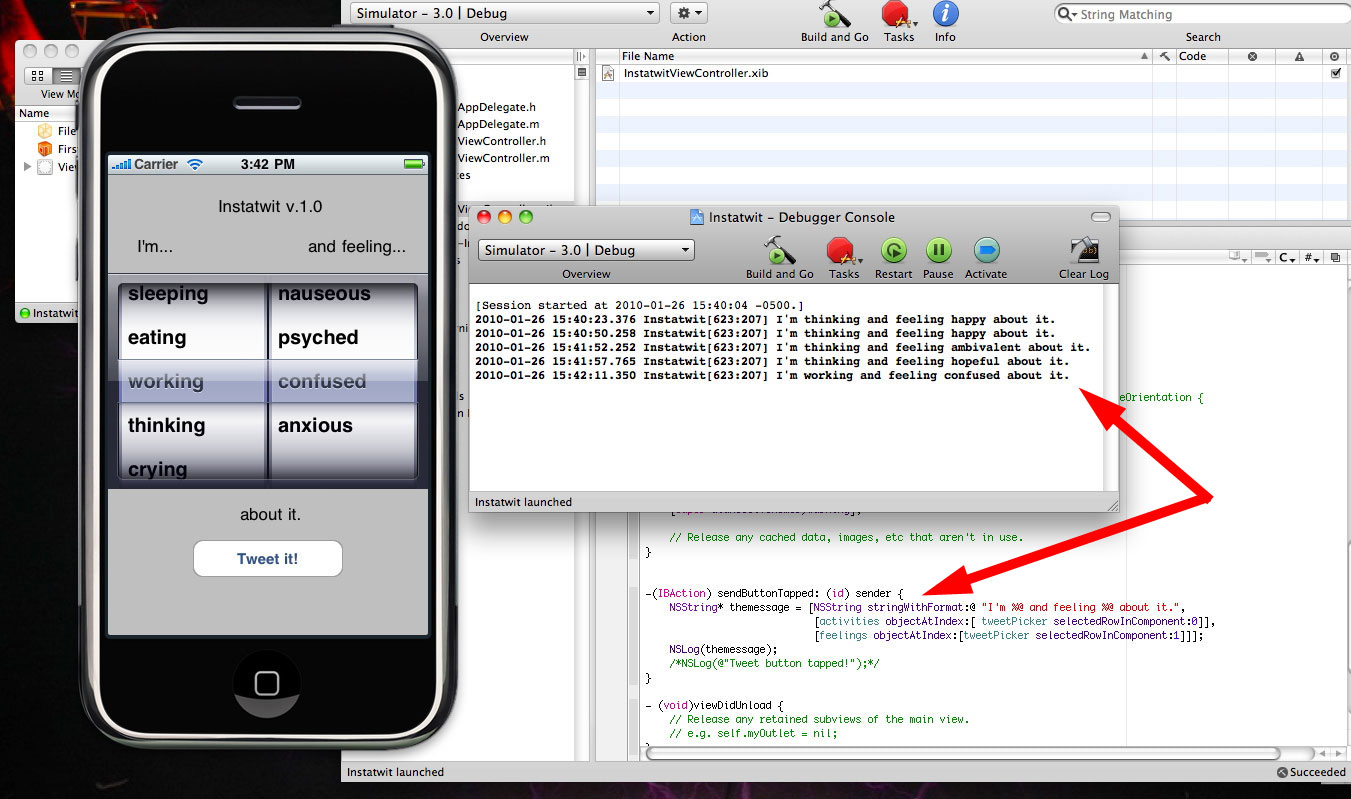The height and width of the screenshot is (799, 1351).
Task: Click the sendButtonTapped method line in editor
Action: [x=774, y=593]
